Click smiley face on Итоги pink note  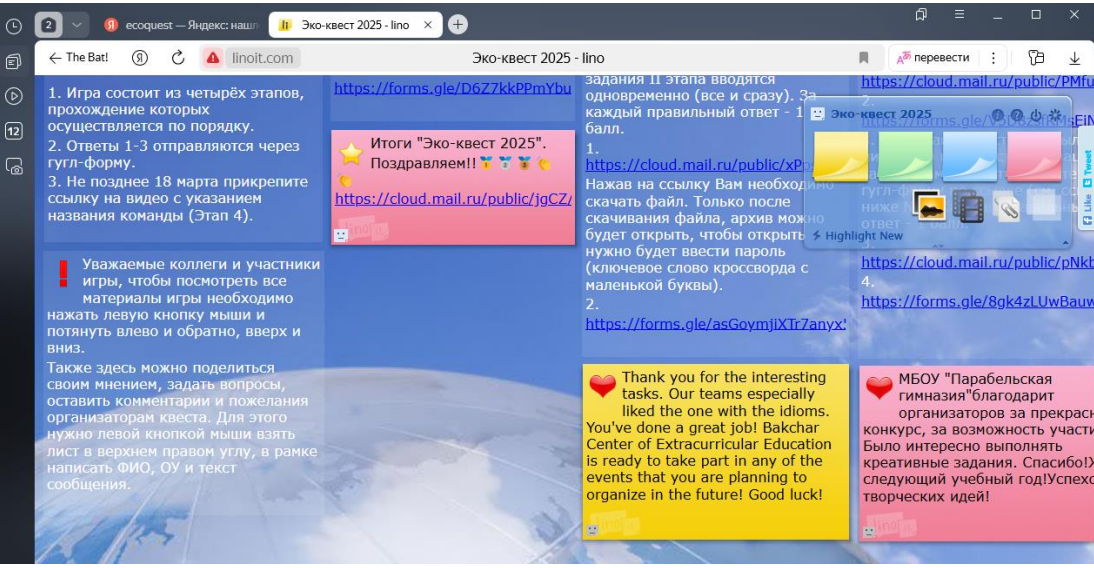(340, 235)
